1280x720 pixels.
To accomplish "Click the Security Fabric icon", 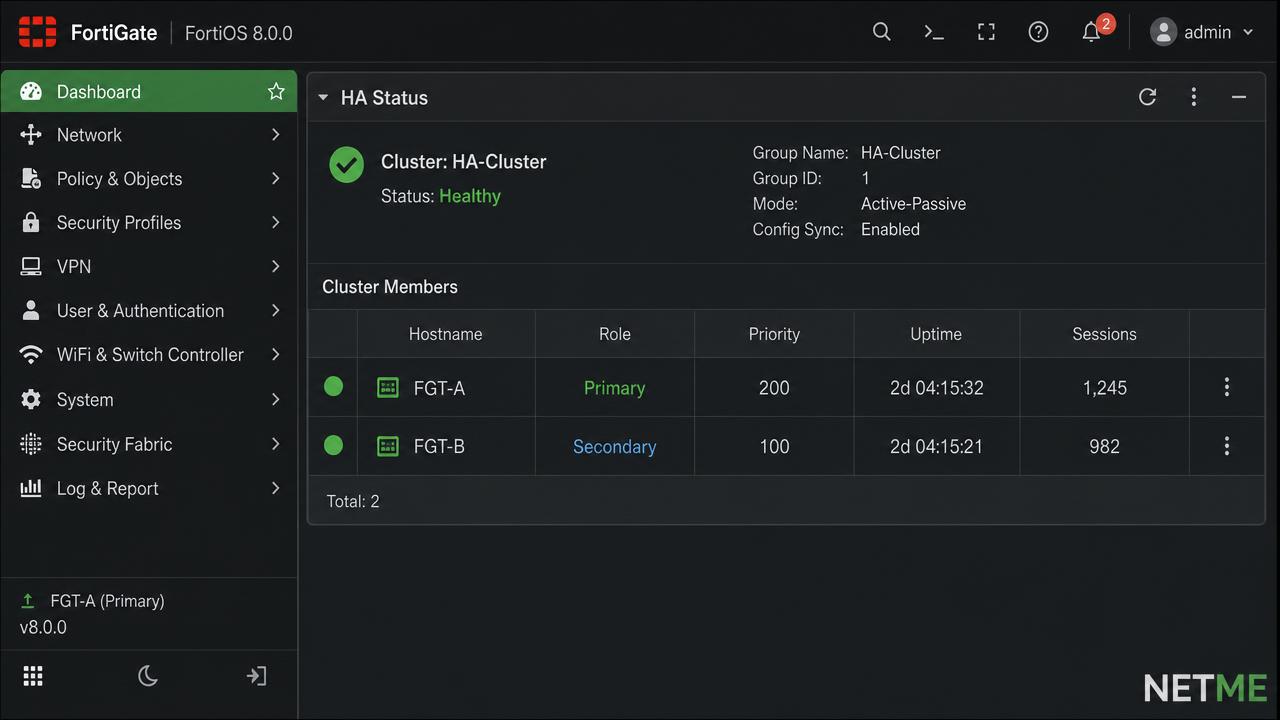I will coord(31,444).
